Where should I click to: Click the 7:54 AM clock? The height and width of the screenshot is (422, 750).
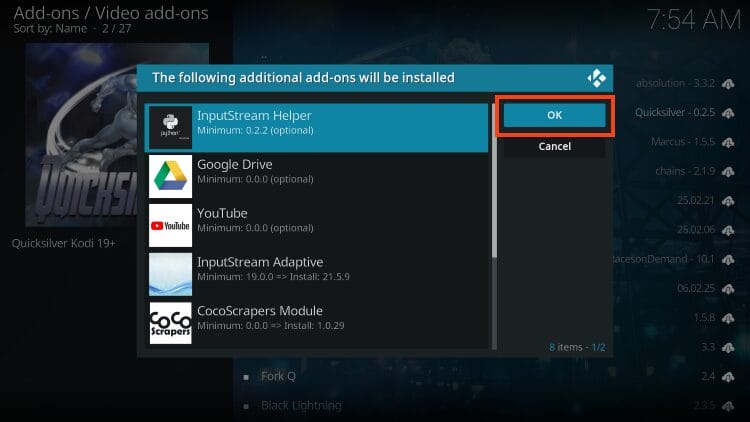click(694, 21)
